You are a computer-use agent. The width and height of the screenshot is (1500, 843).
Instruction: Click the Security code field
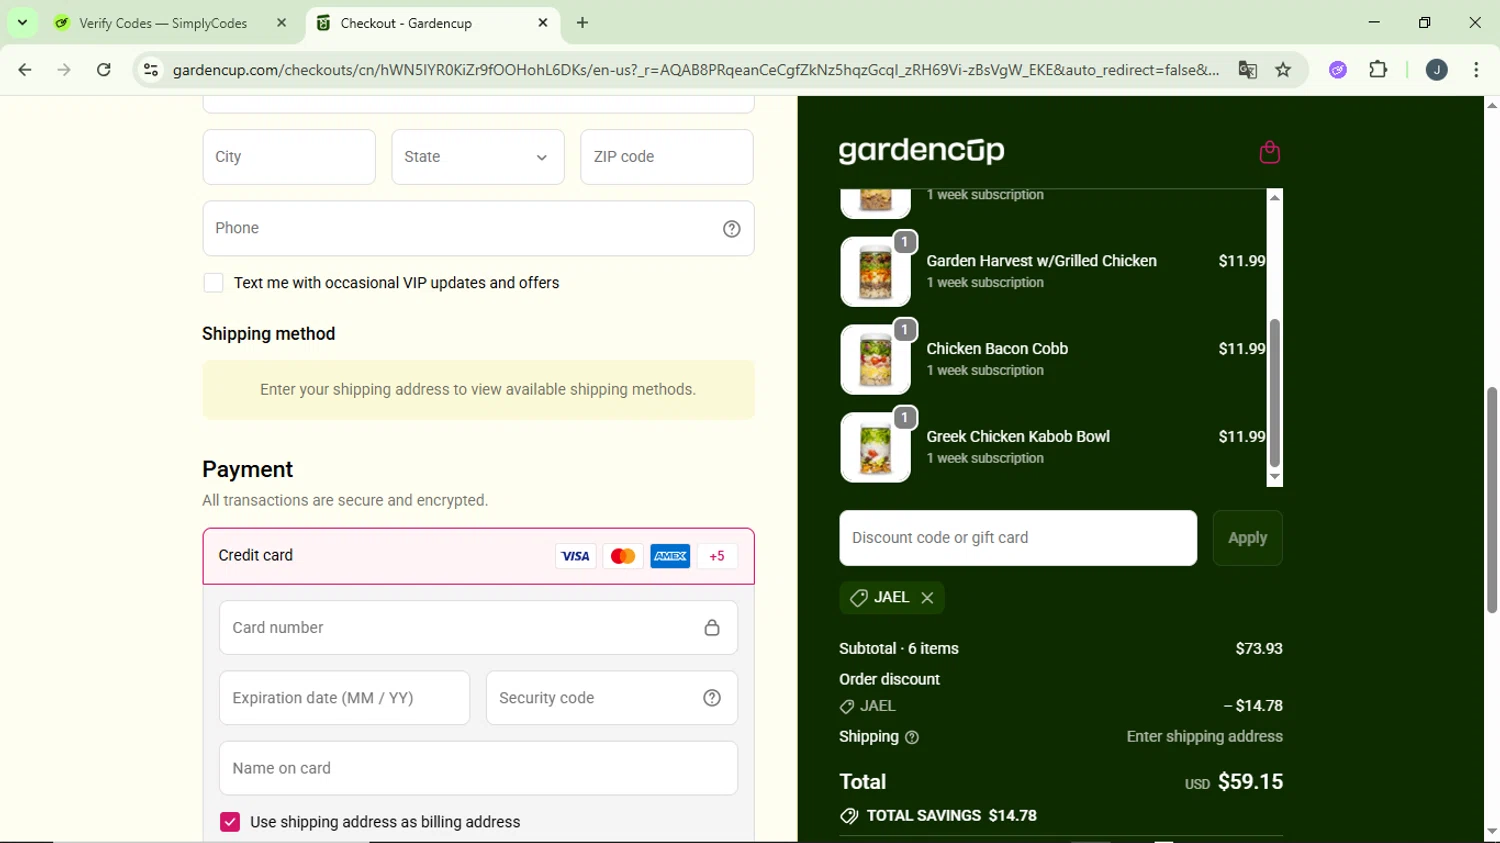coord(611,698)
